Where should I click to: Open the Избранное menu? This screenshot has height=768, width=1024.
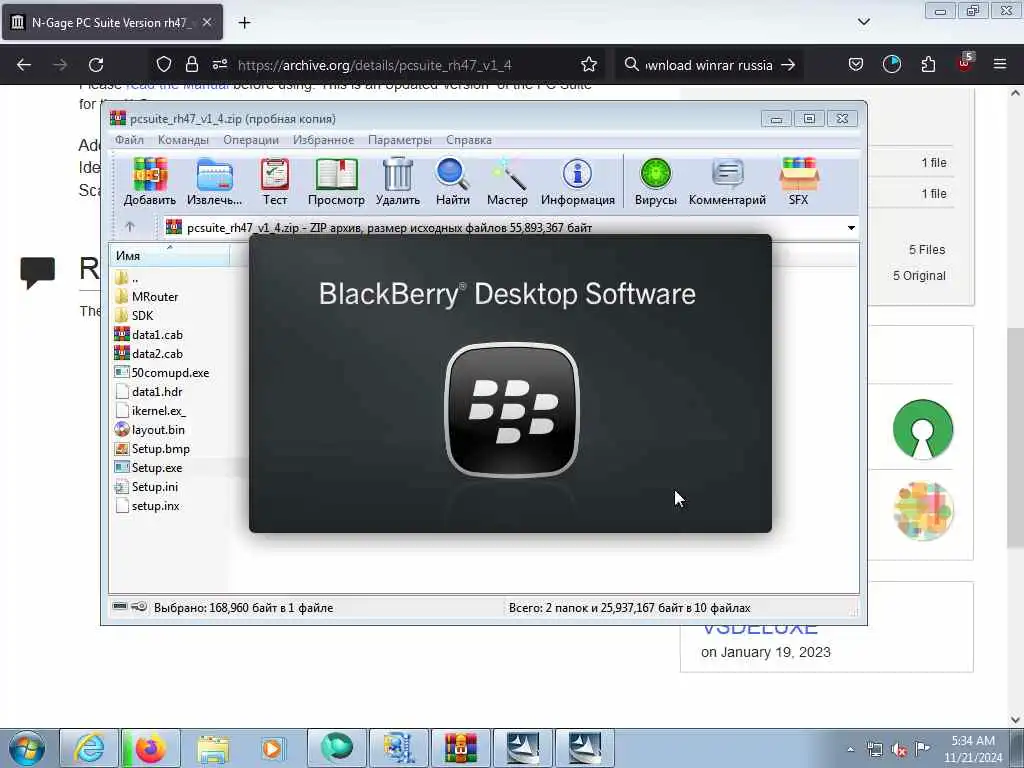[323, 140]
